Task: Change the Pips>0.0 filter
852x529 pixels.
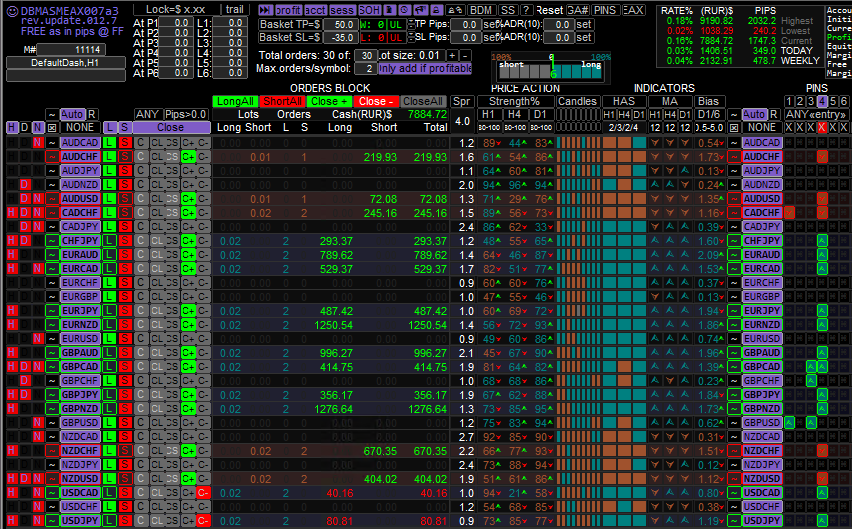Action: tap(186, 114)
